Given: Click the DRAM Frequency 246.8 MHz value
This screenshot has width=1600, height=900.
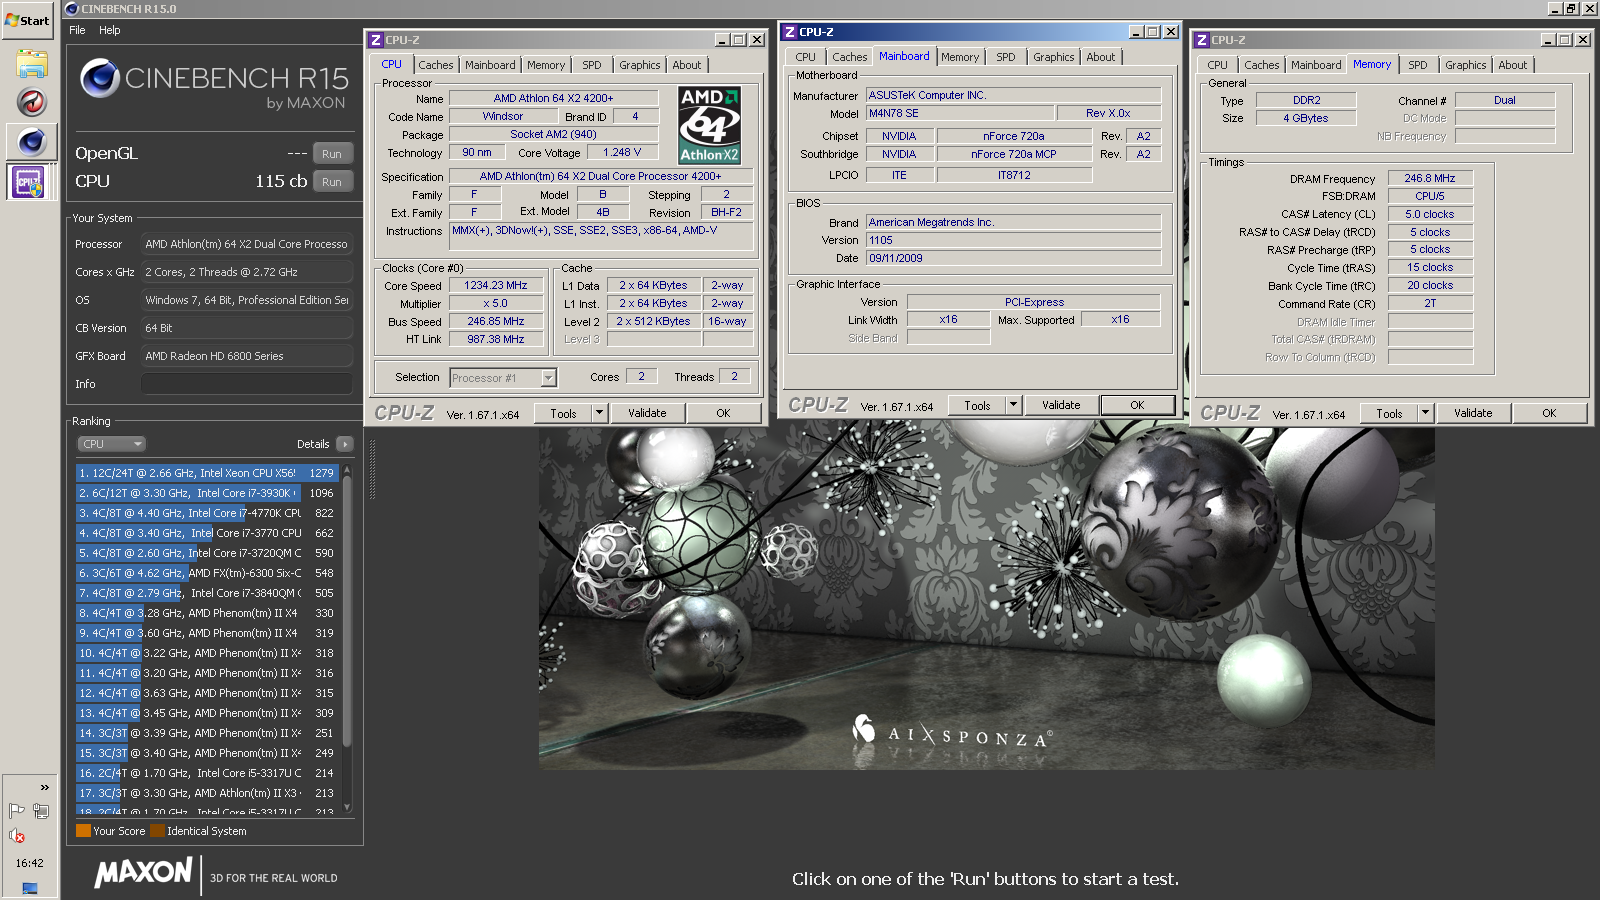Looking at the screenshot, I should pyautogui.click(x=1430, y=178).
